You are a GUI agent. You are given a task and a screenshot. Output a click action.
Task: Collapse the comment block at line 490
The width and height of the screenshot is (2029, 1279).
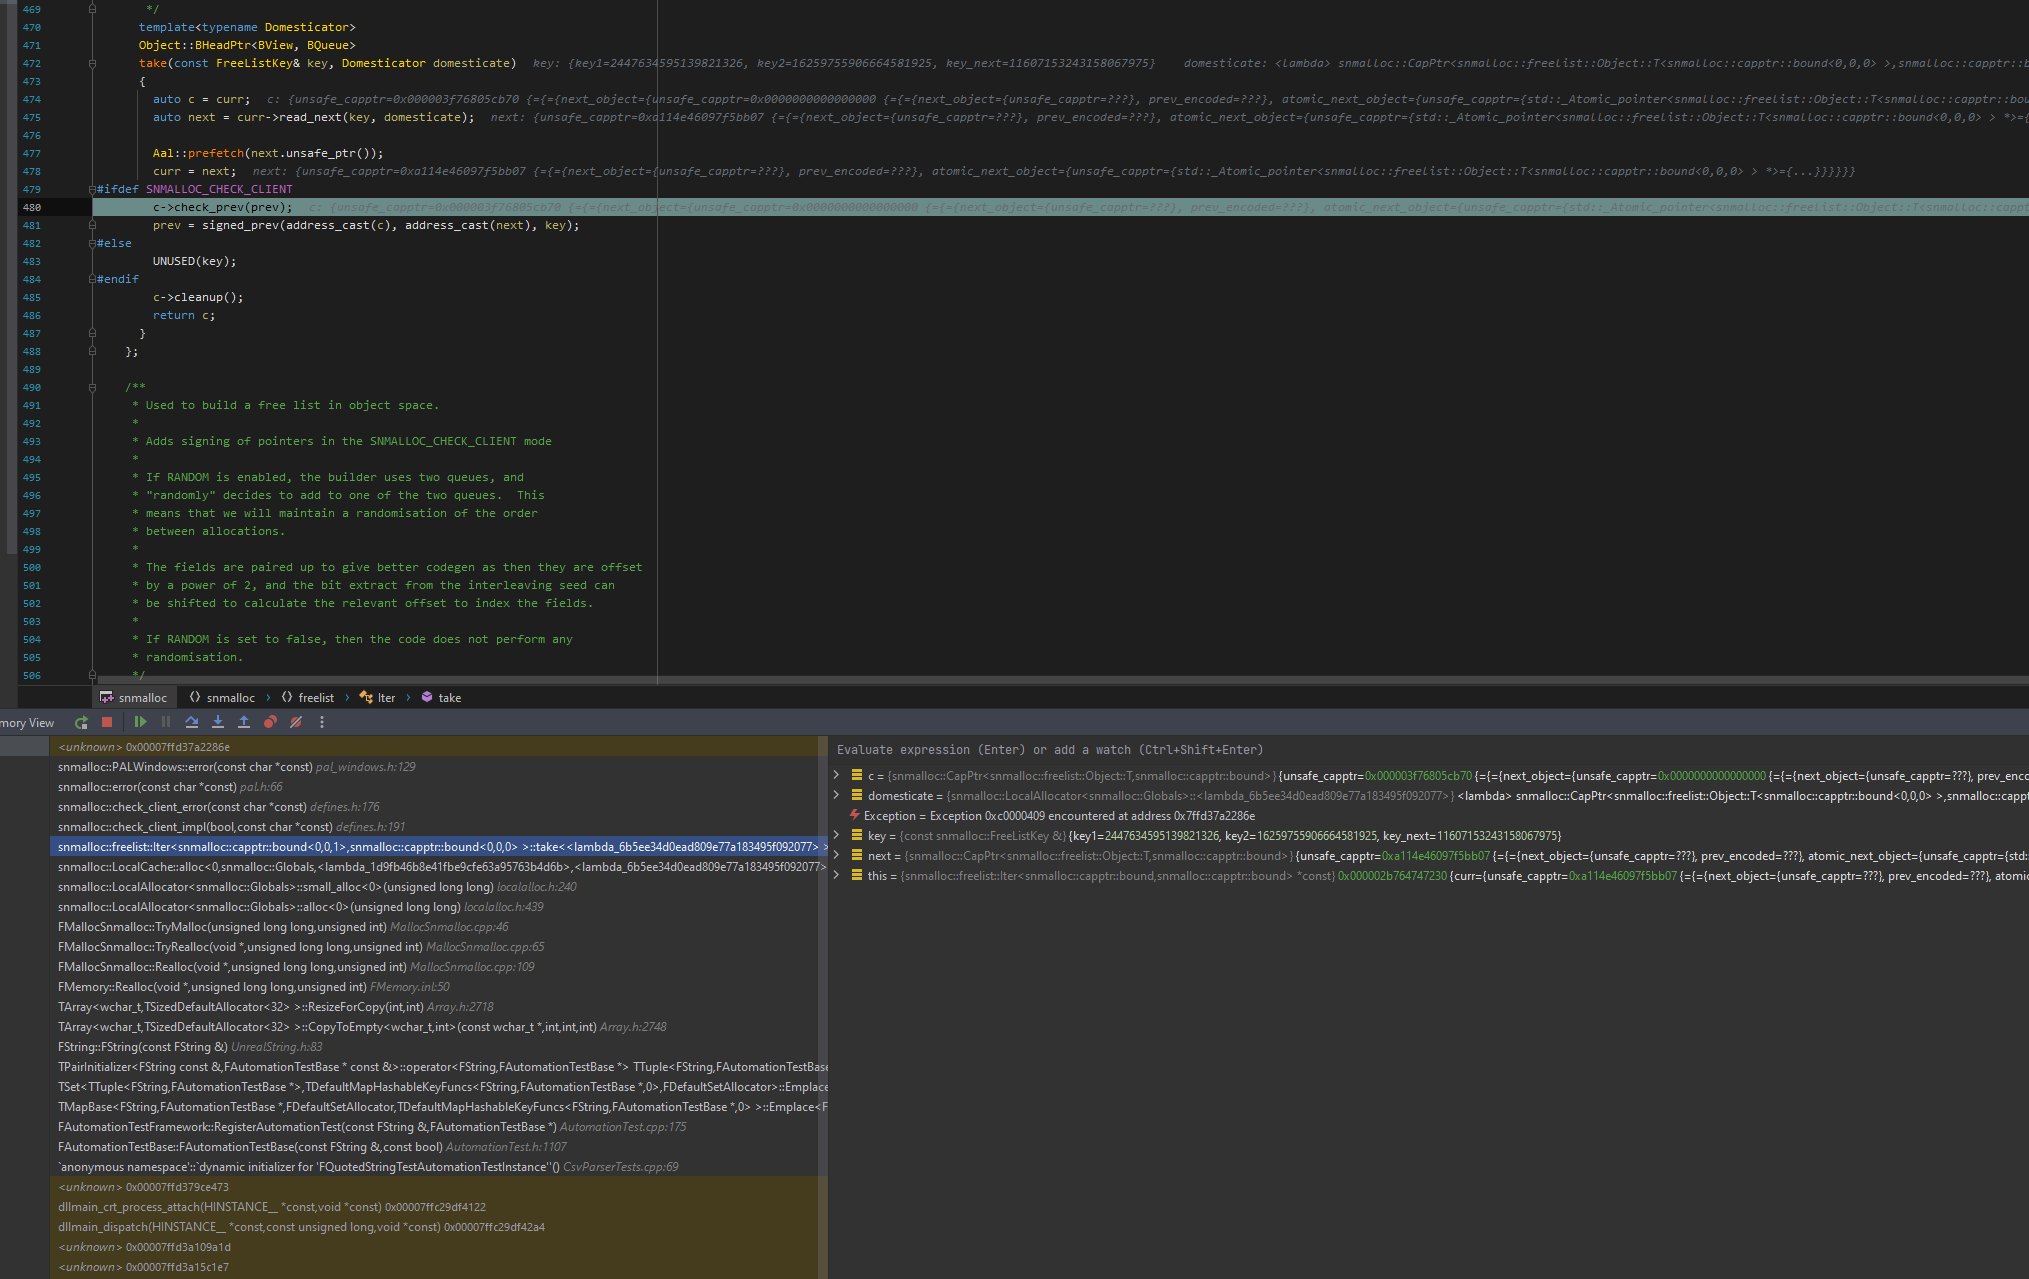pyautogui.click(x=92, y=387)
